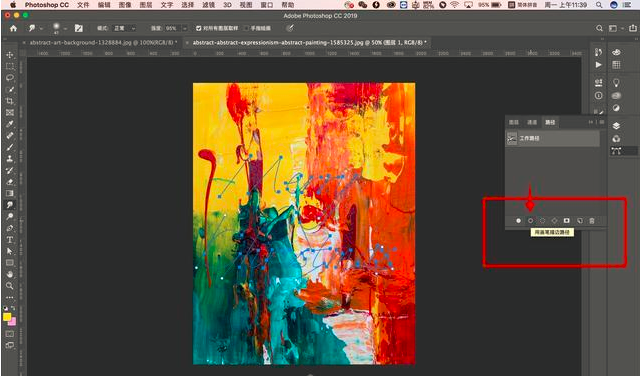Screen dimensions: 640x376
Task: Select the Clone Stamp tool
Action: (10, 158)
